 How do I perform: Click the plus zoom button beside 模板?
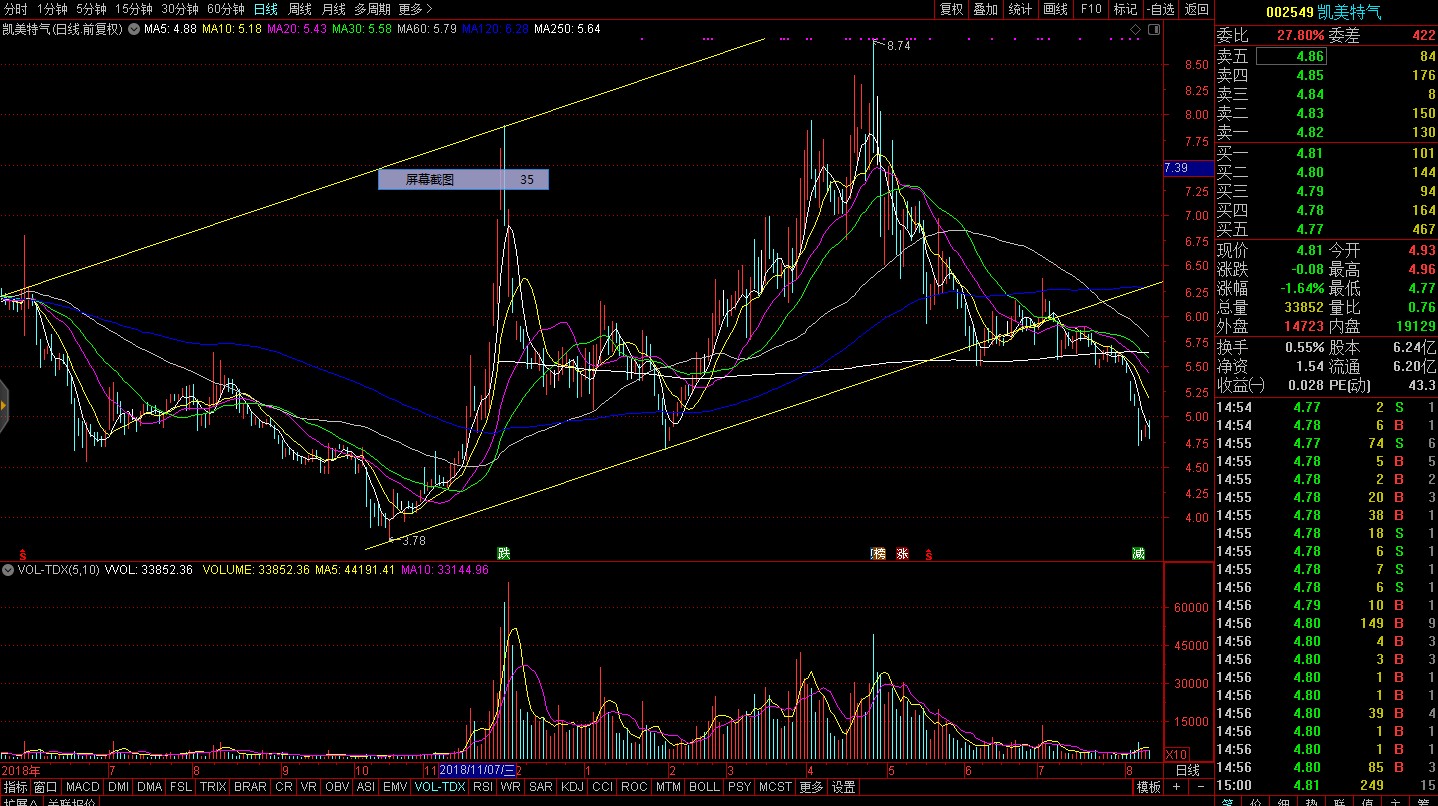click(1176, 787)
